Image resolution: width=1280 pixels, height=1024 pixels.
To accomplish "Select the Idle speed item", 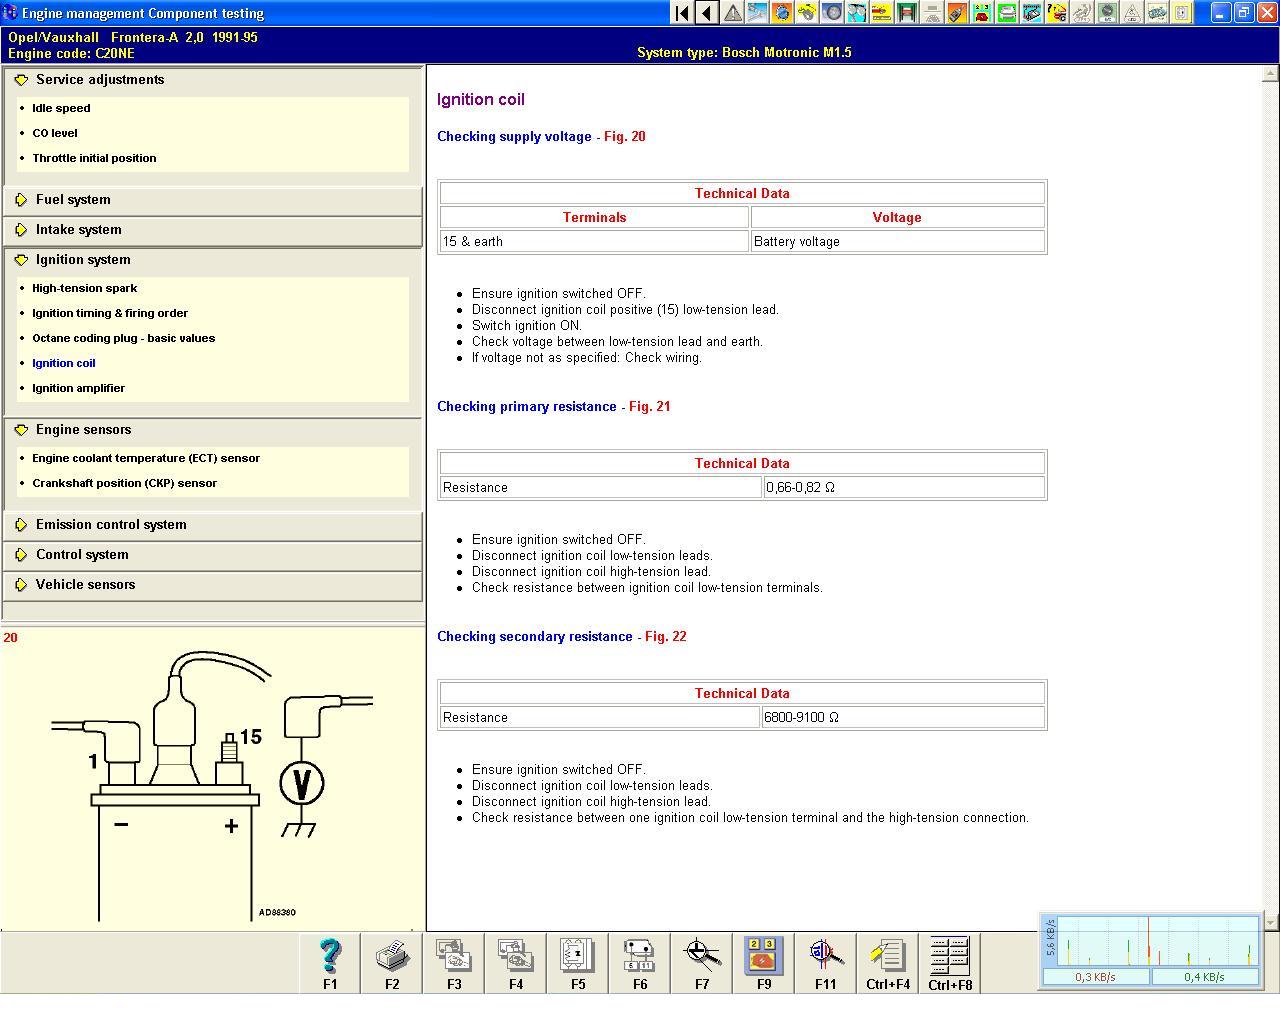I will coord(61,108).
